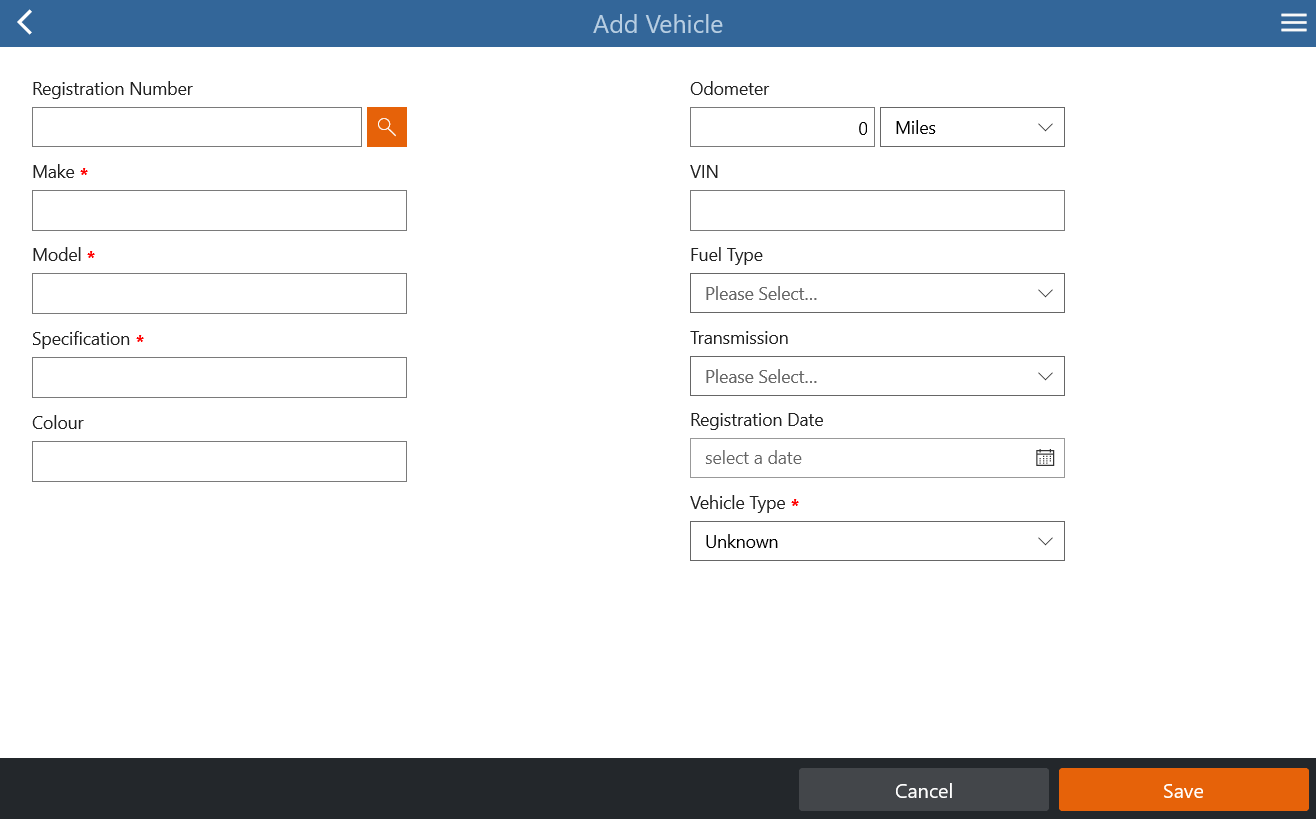Select the VIN input field

[877, 210]
